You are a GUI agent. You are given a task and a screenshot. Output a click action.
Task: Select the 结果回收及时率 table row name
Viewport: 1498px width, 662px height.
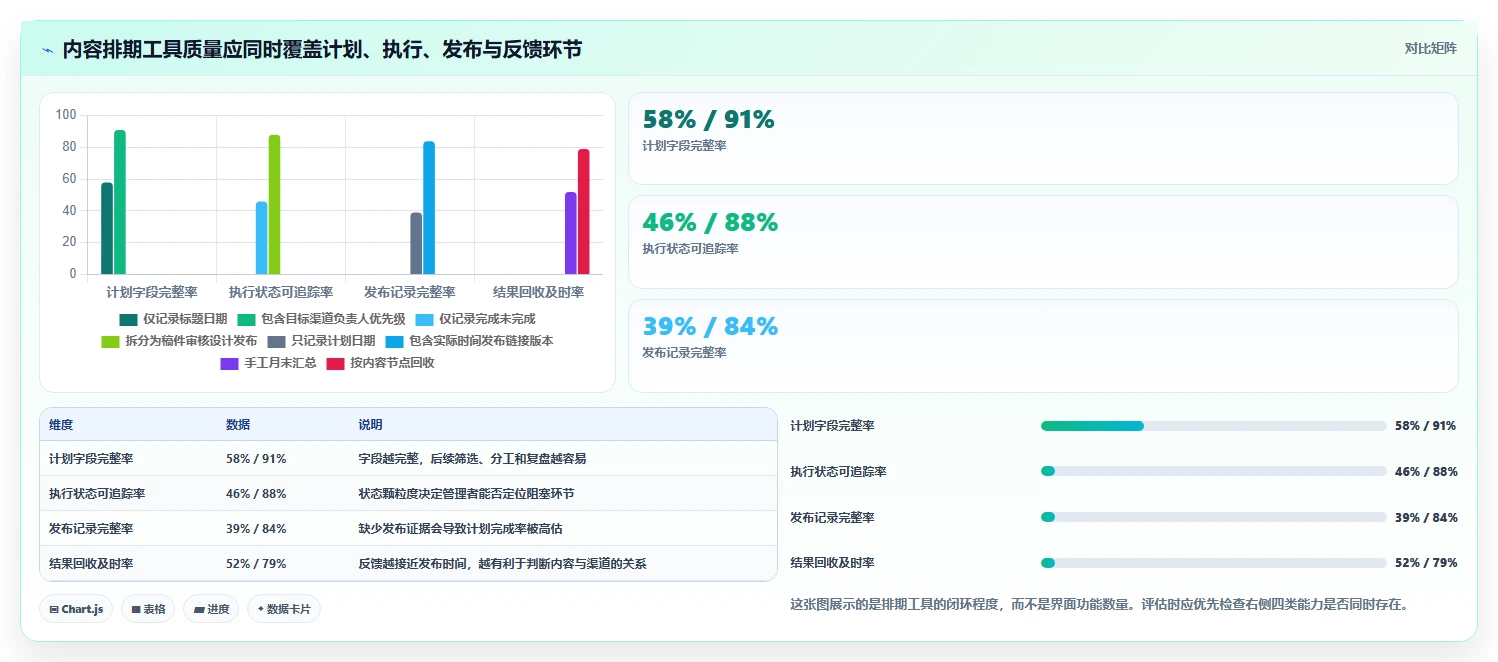[x=91, y=564]
